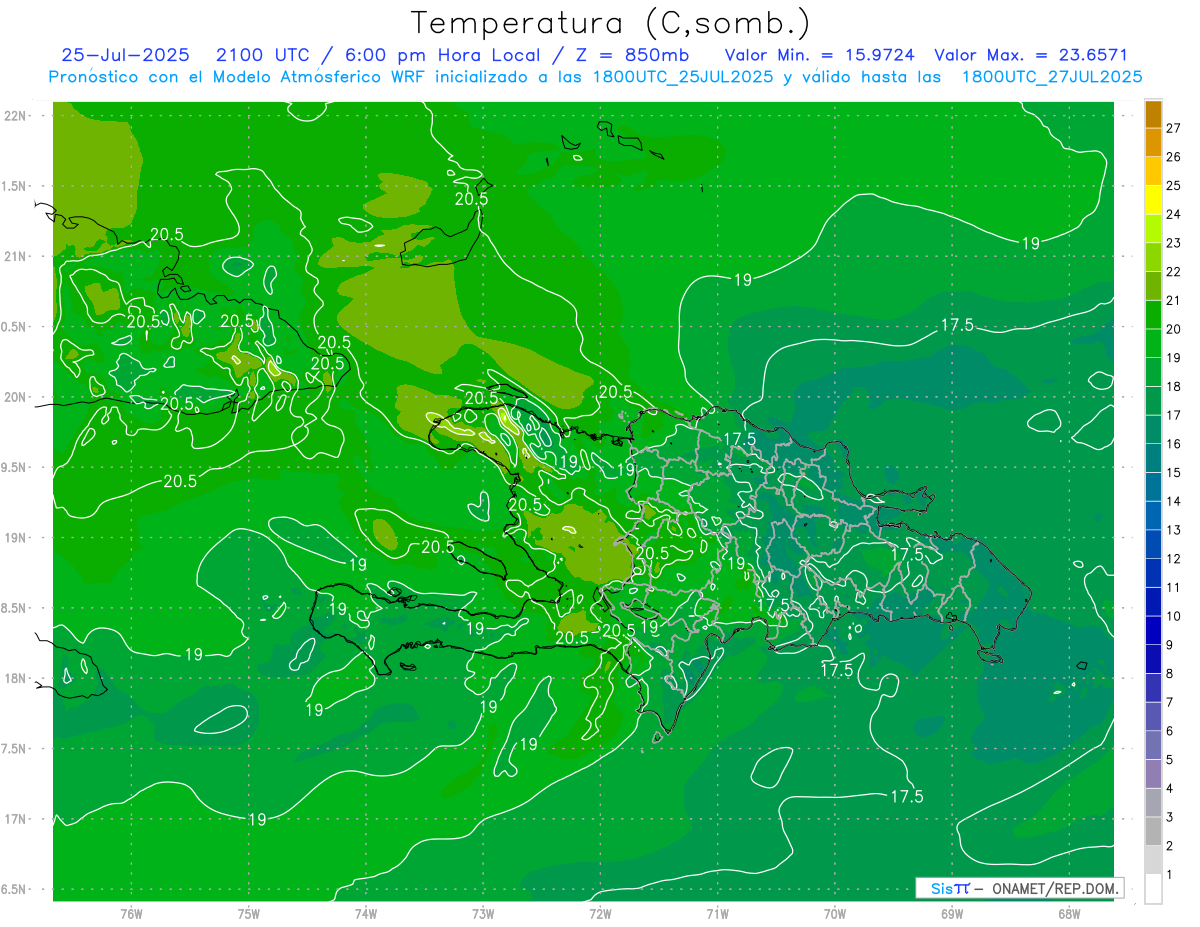
Task: Click the yellow swatch between legend 24 and 25
Action: [x=1153, y=200]
